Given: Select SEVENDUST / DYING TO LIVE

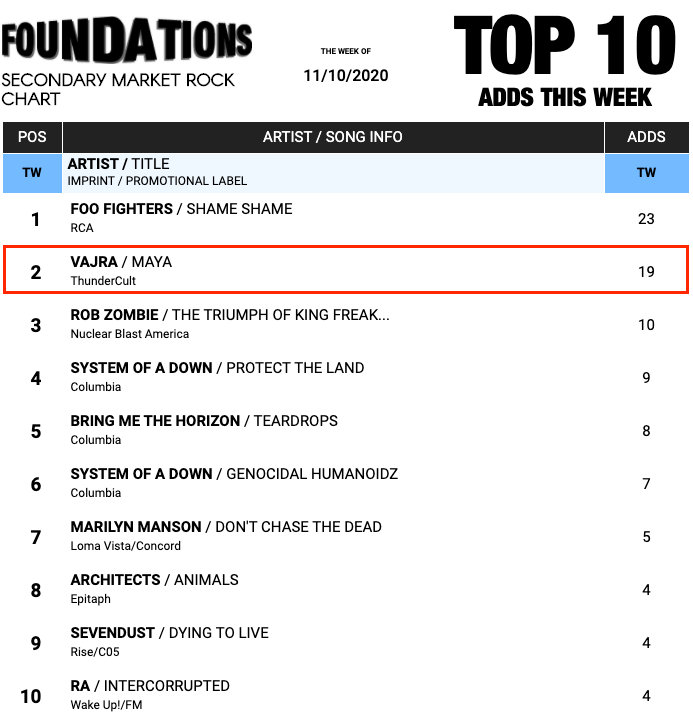Looking at the screenshot, I should point(169,633).
